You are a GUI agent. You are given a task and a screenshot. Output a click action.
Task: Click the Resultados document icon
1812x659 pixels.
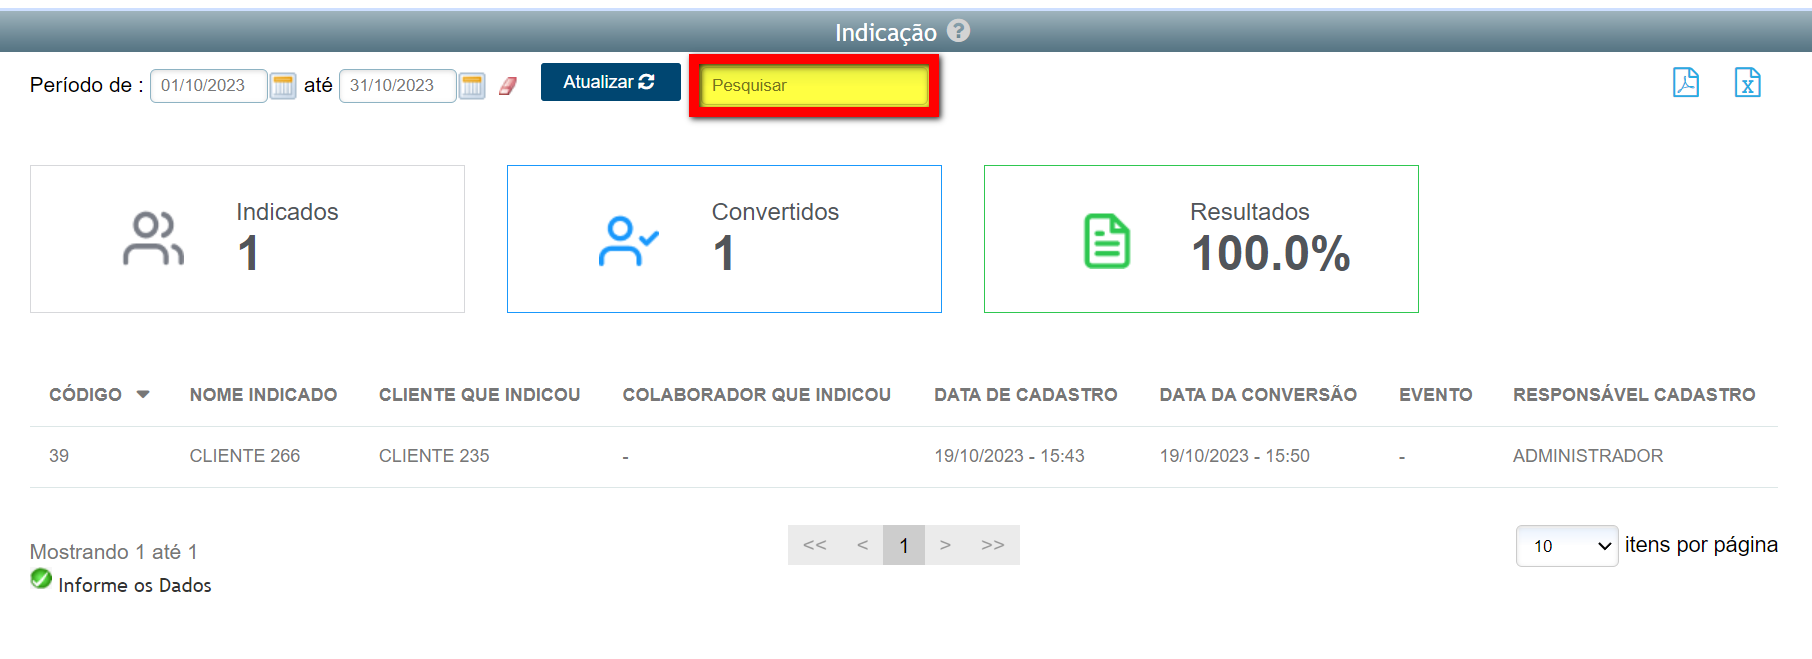[x=1107, y=241]
